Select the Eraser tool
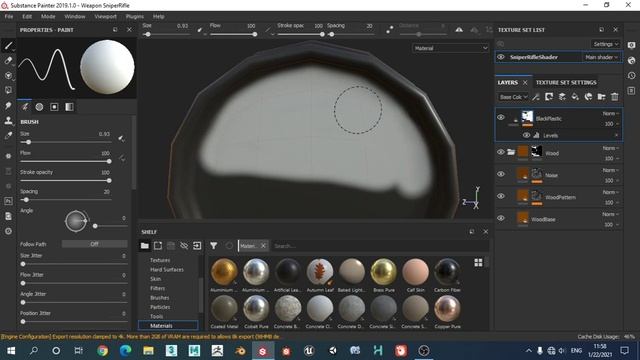Viewport: 640px width, 360px height. pos(8,60)
